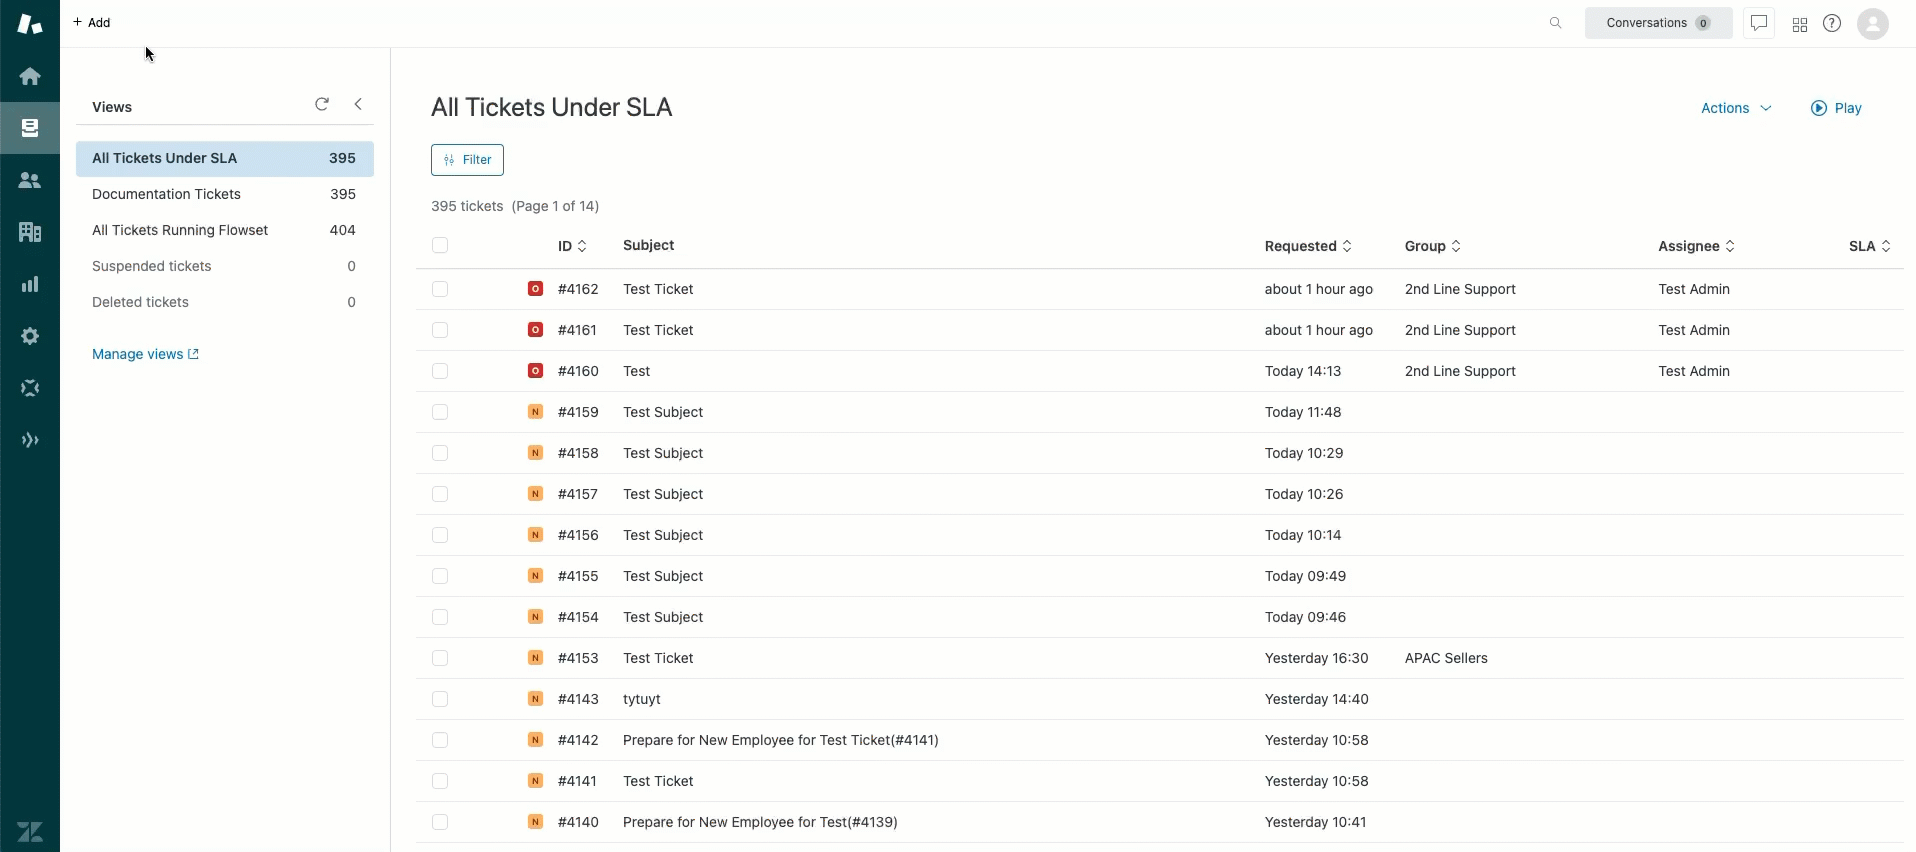The height and width of the screenshot is (852, 1916).
Task: Open the Filter button
Action: tap(467, 160)
